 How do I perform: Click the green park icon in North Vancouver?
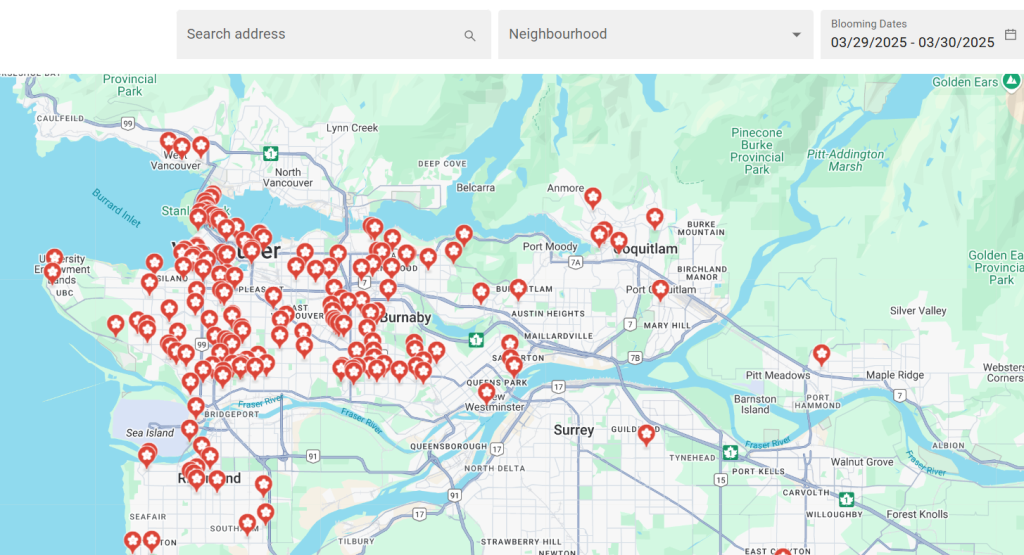click(270, 154)
